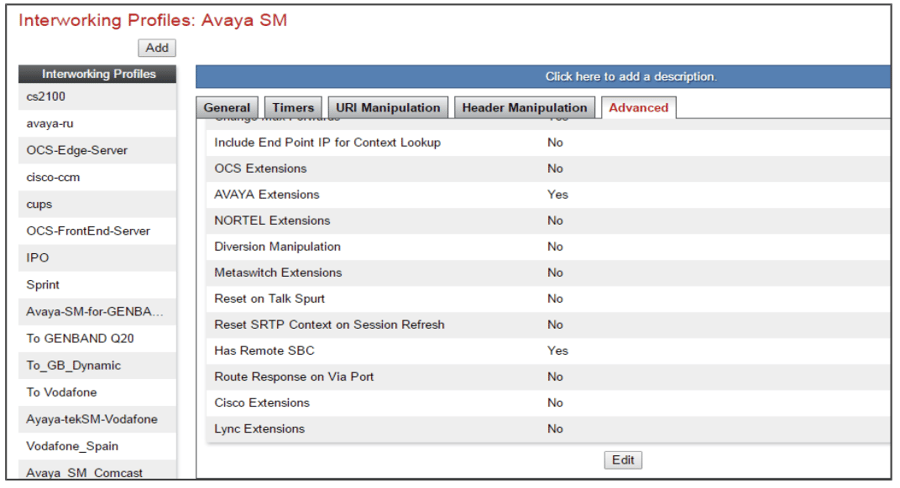Select the To GENBAND Q20 profile
Screen dimensions: 900x488
click(97, 339)
